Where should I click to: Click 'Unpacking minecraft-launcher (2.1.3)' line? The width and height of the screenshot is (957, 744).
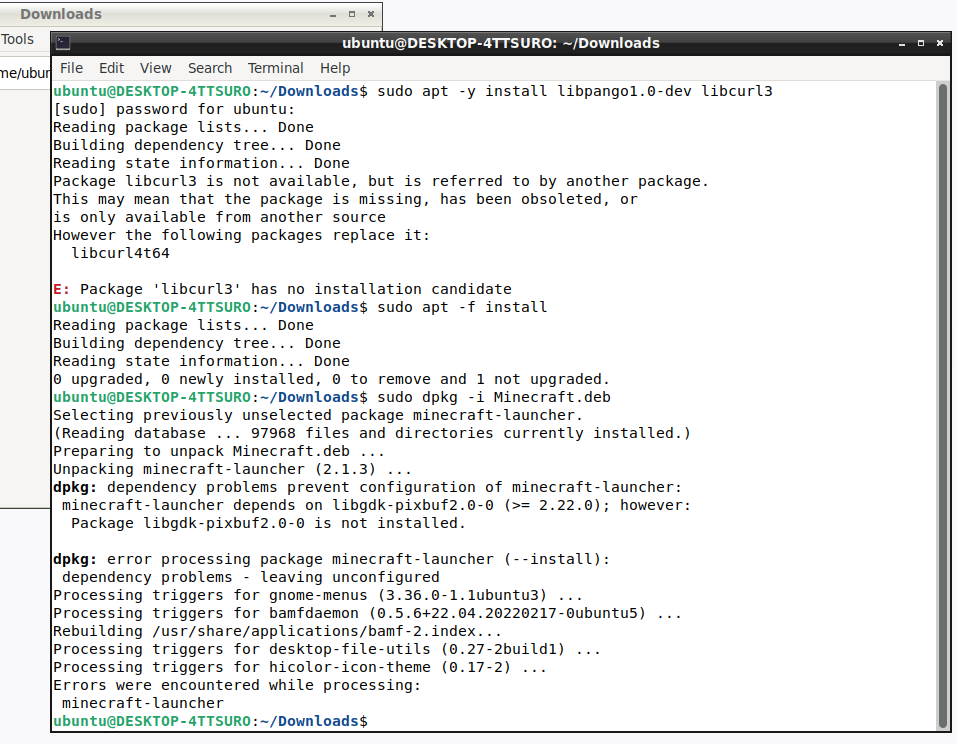click(233, 469)
